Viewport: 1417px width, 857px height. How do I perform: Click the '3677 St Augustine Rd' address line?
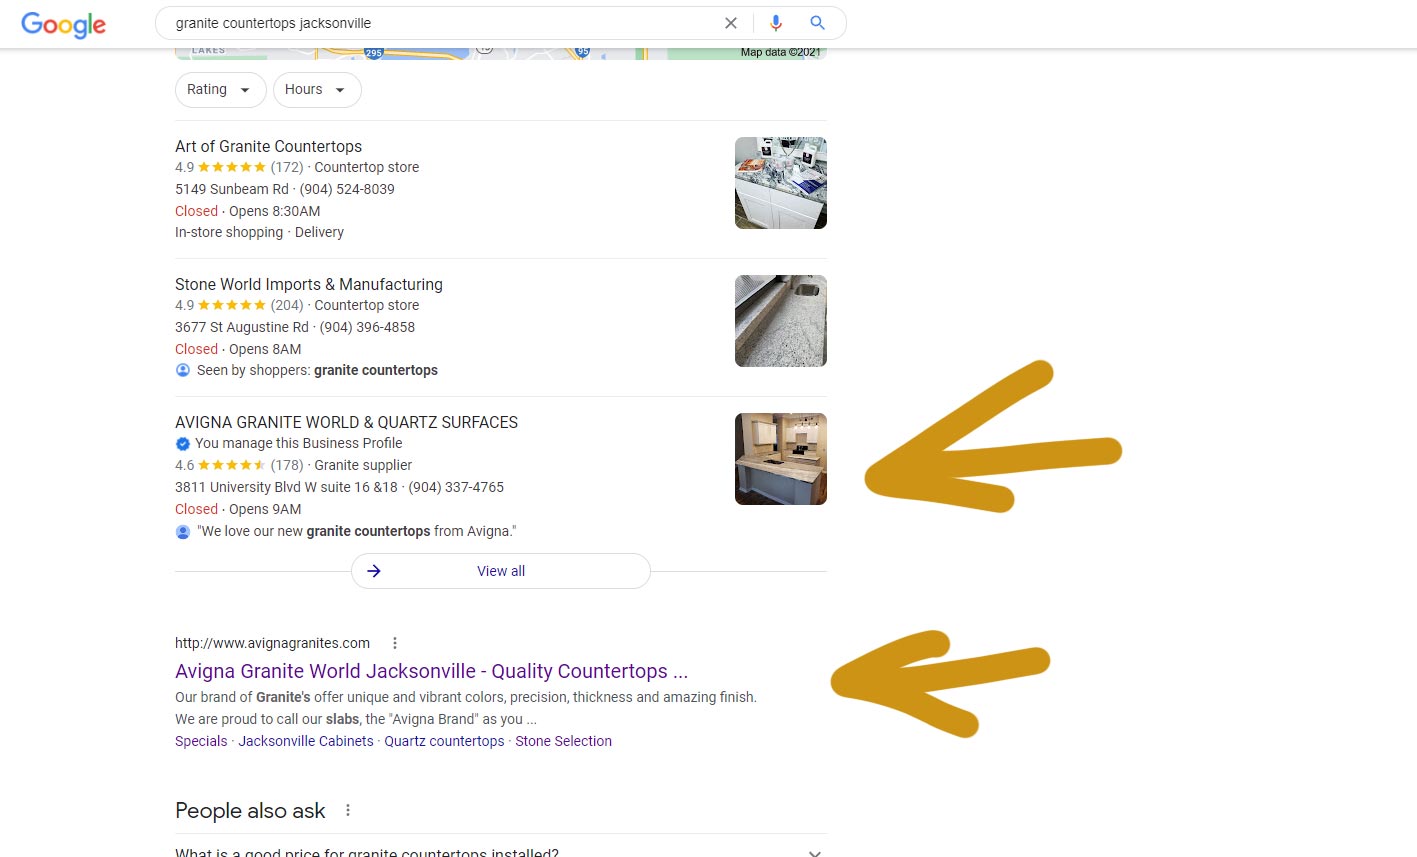(242, 327)
